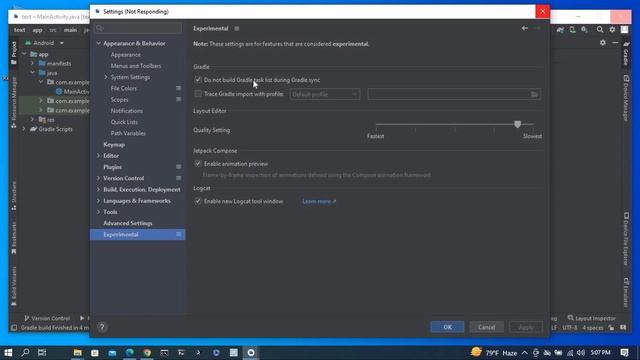Expand the Editor settings node
This screenshot has height=360, width=640.
(x=98, y=156)
